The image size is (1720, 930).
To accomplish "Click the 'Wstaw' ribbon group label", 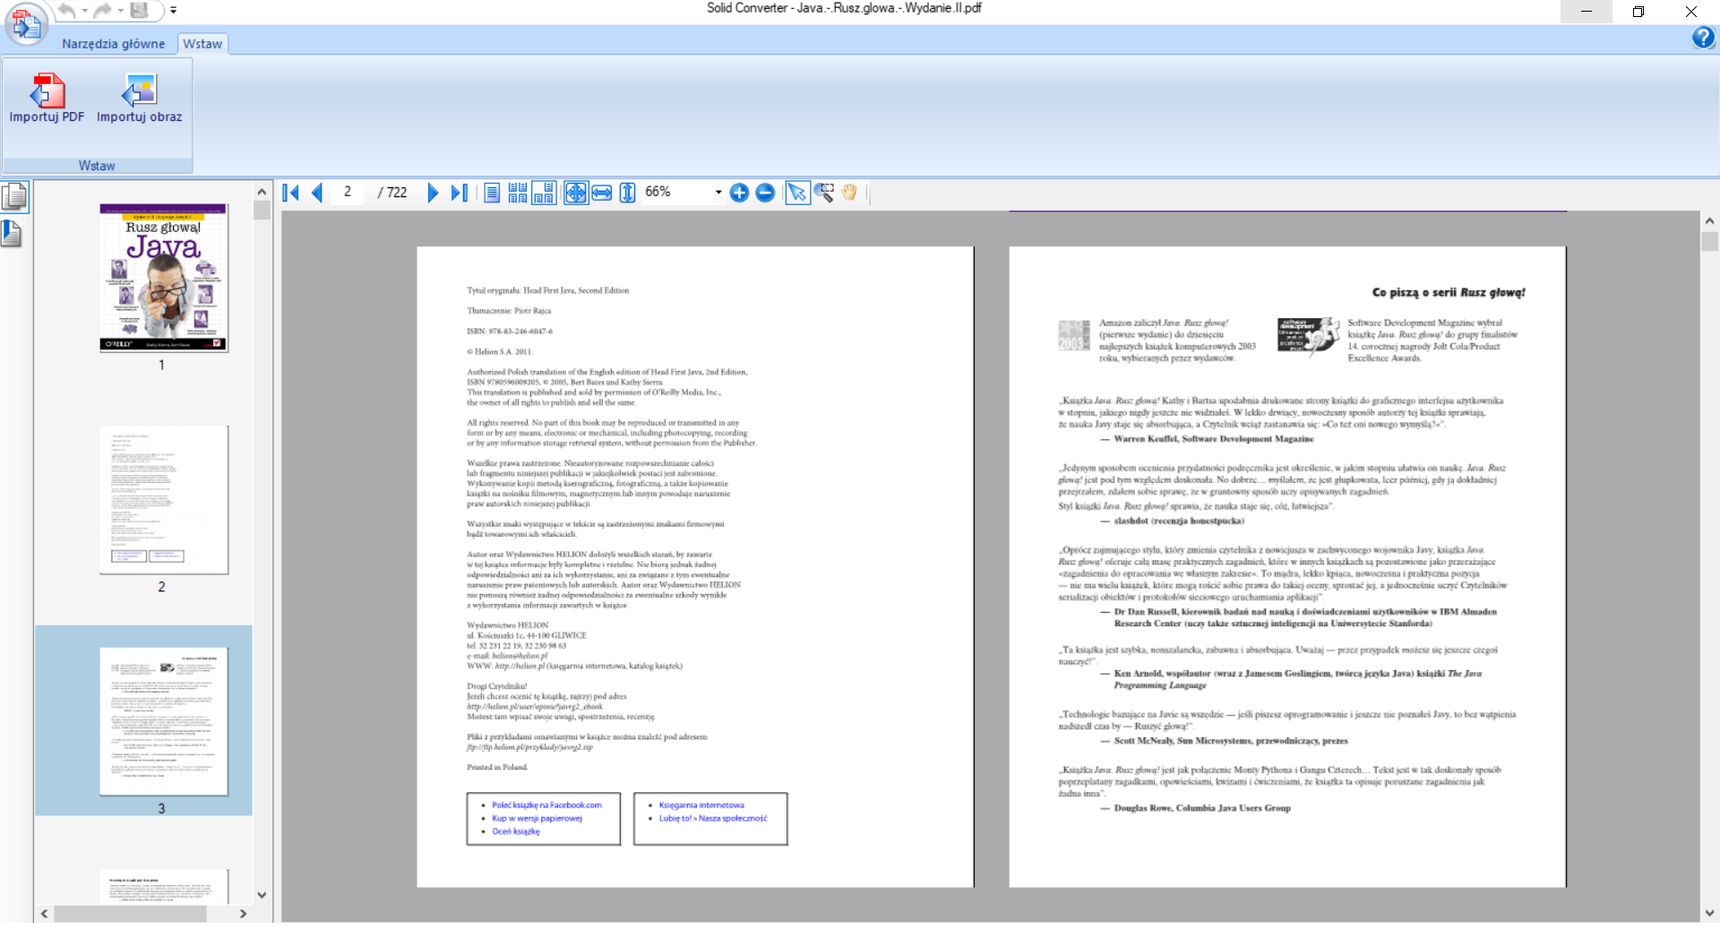I will click(x=97, y=166).
